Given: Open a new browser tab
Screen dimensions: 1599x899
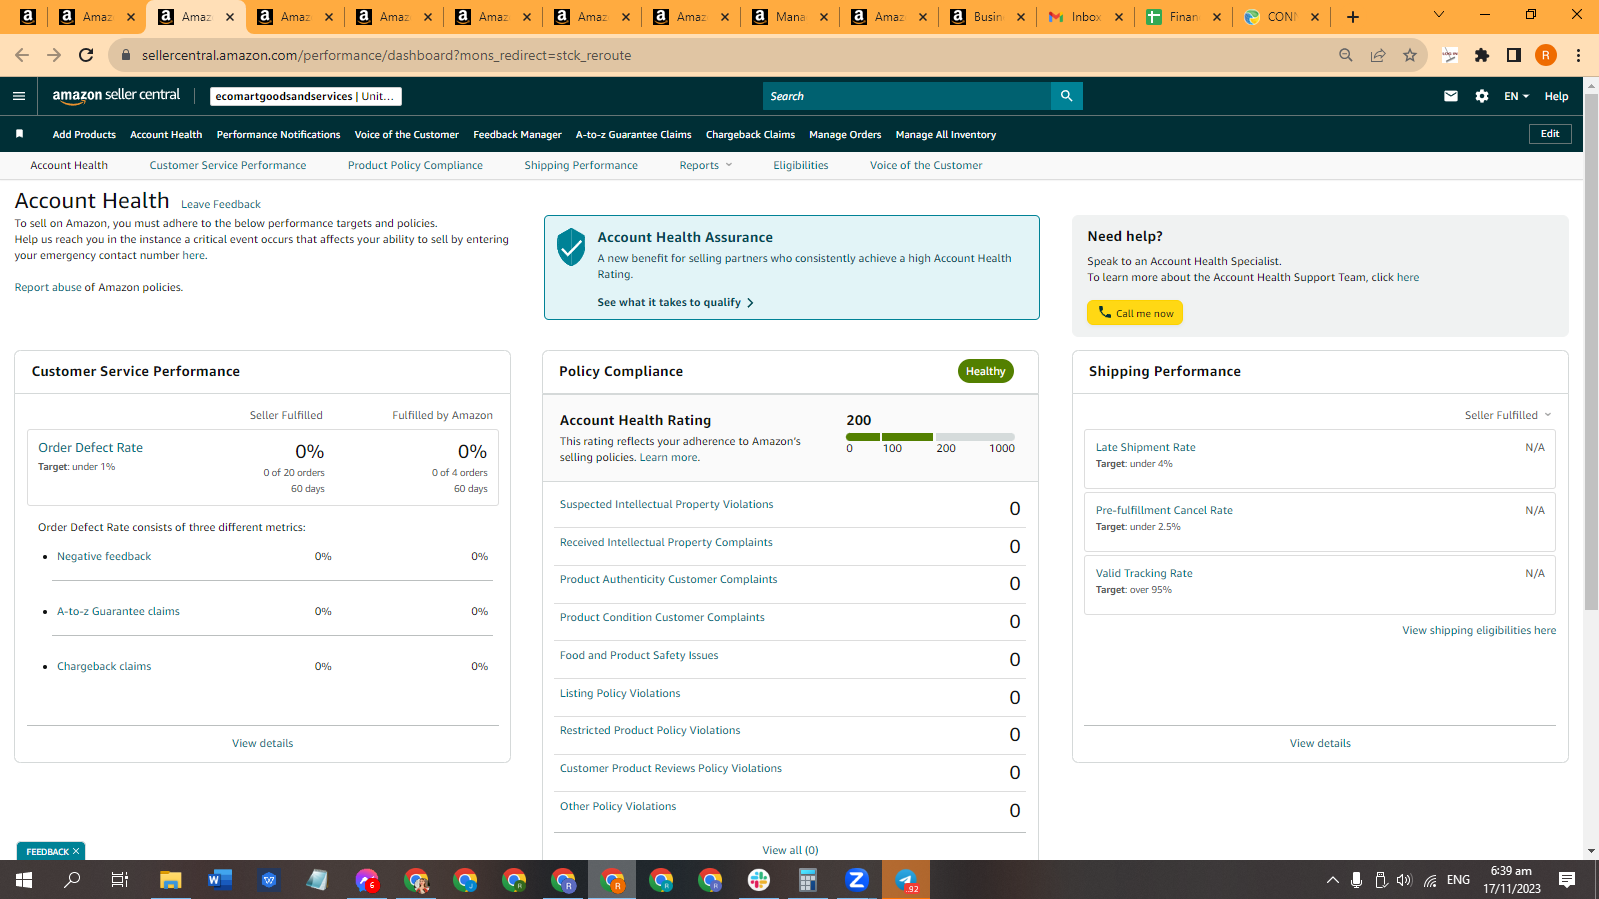Looking at the screenshot, I should click(x=1353, y=16).
